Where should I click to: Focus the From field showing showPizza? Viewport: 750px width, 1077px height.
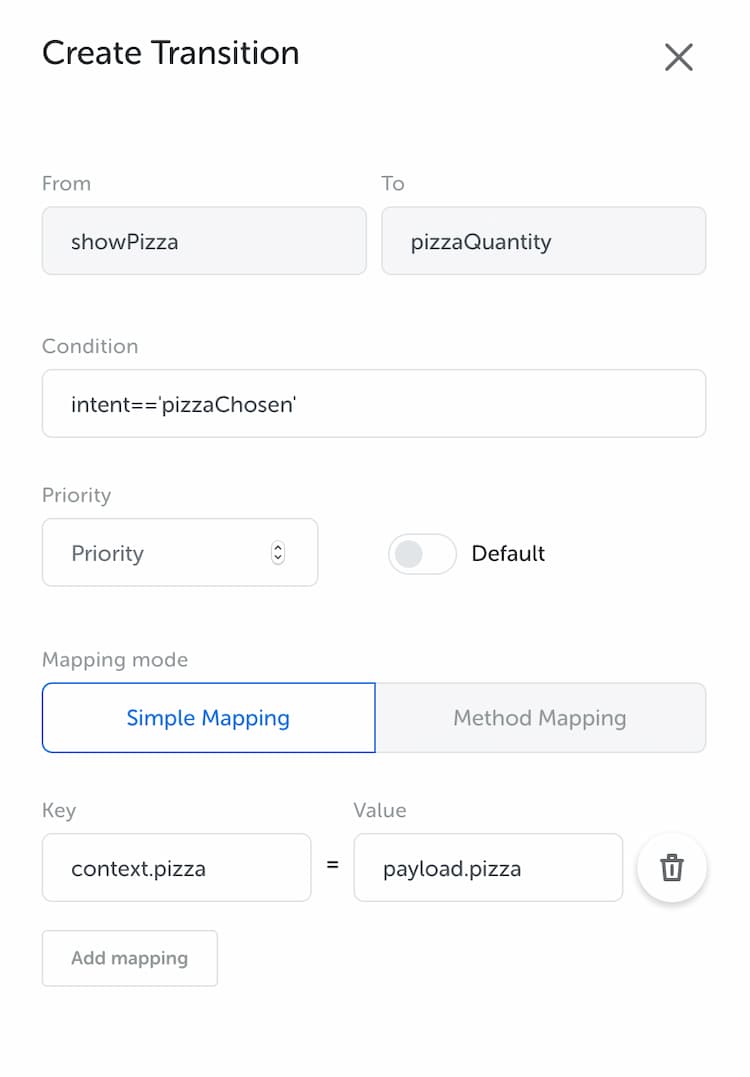(x=204, y=241)
